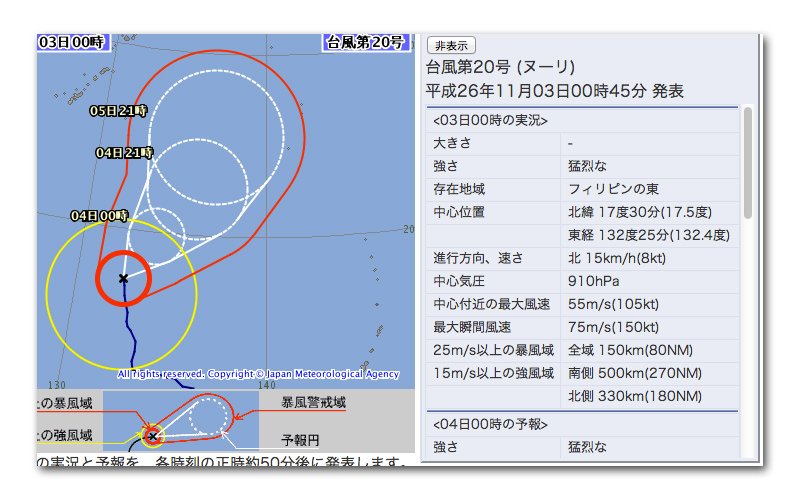Click the 存在地域 row label
Screen dimensions: 800x500
click(x=459, y=189)
